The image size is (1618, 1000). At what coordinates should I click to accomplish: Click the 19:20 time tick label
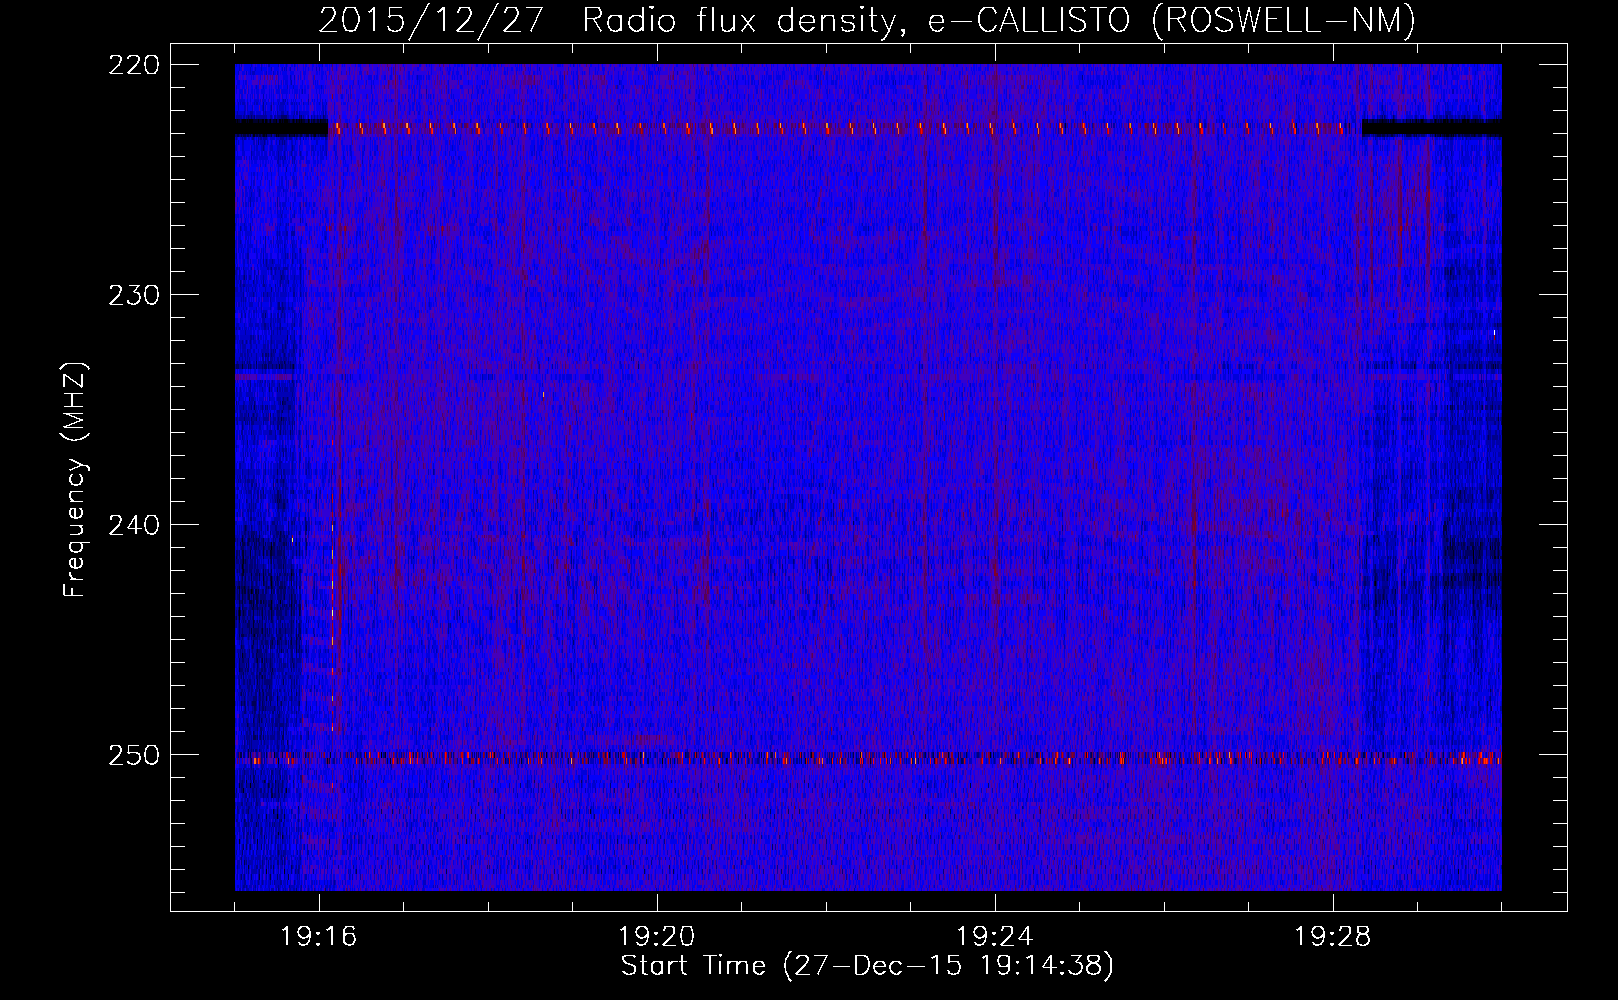point(657,936)
